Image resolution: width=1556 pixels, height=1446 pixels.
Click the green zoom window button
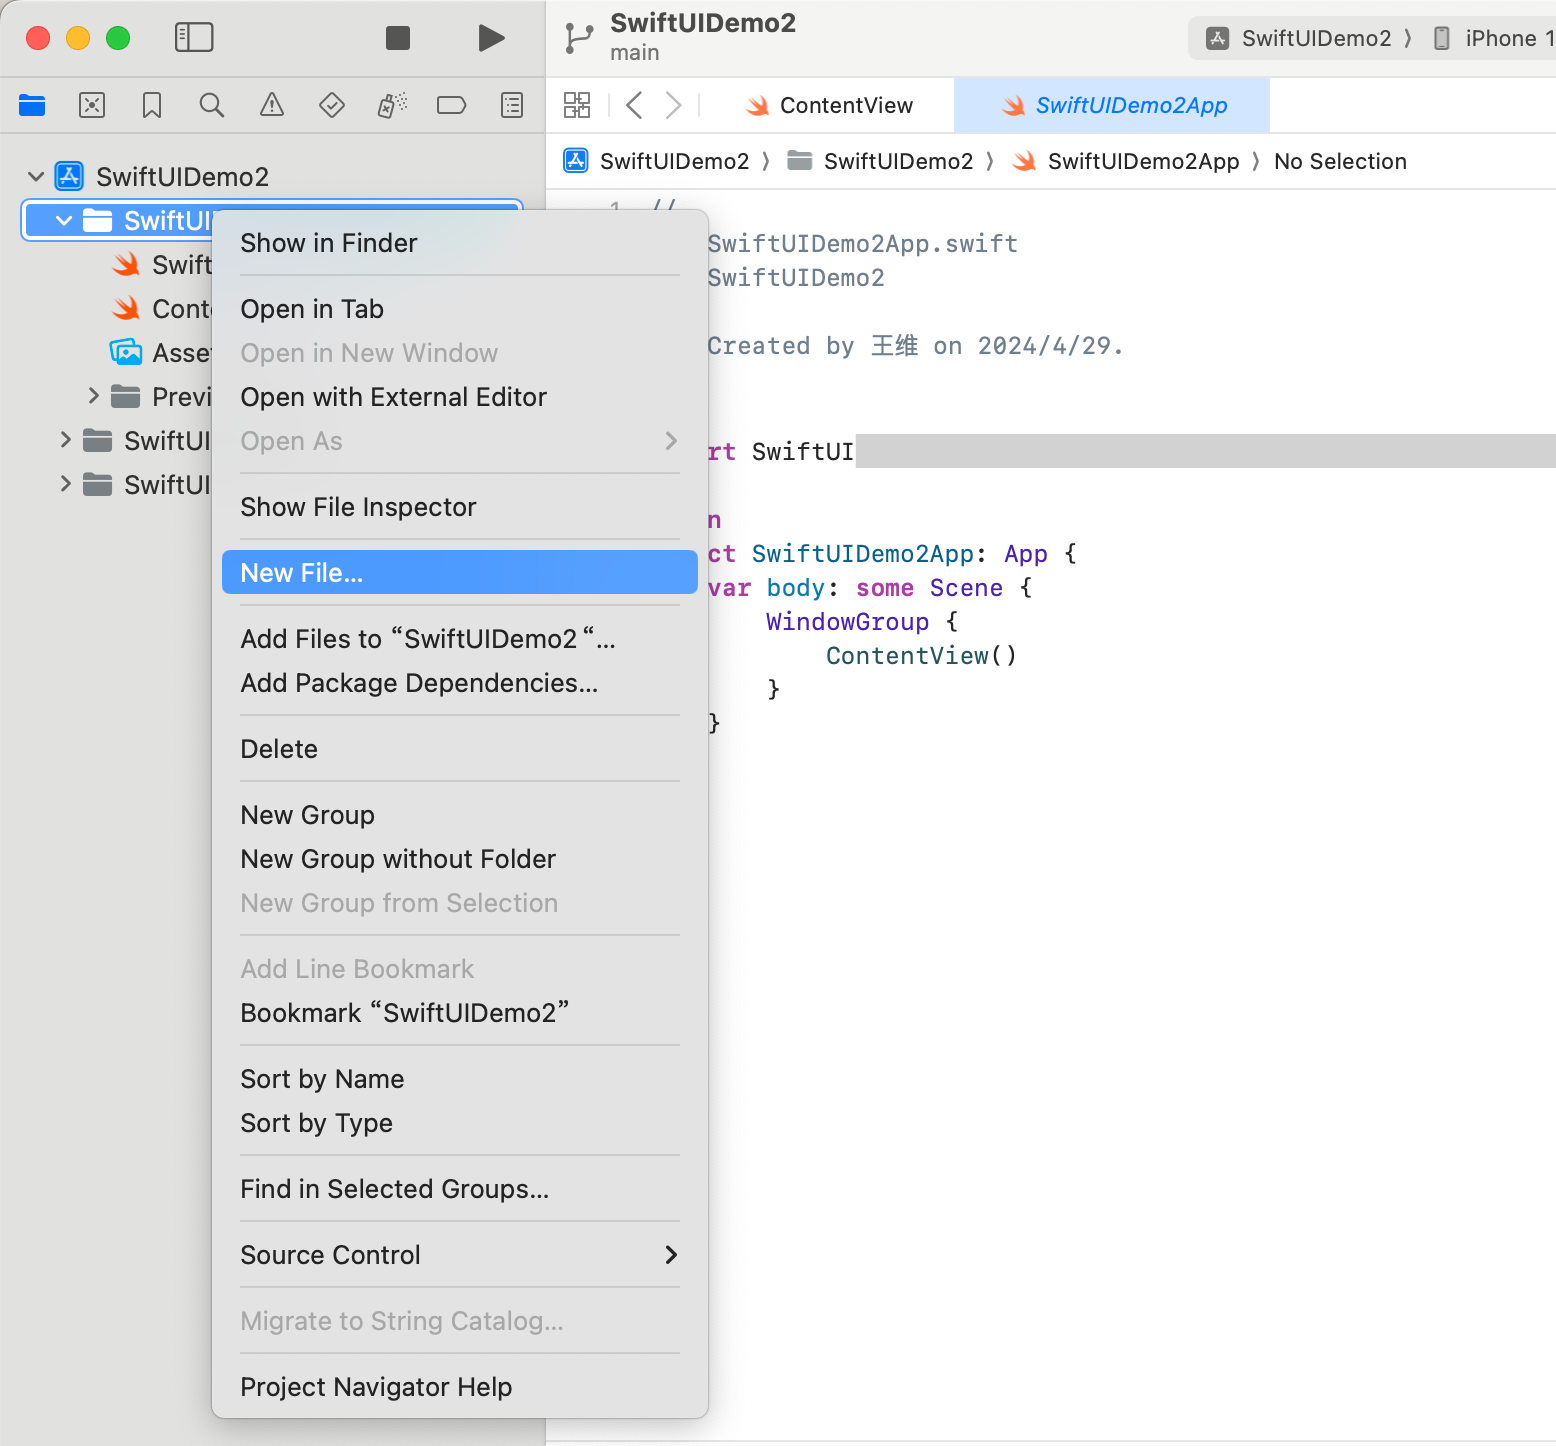(118, 38)
